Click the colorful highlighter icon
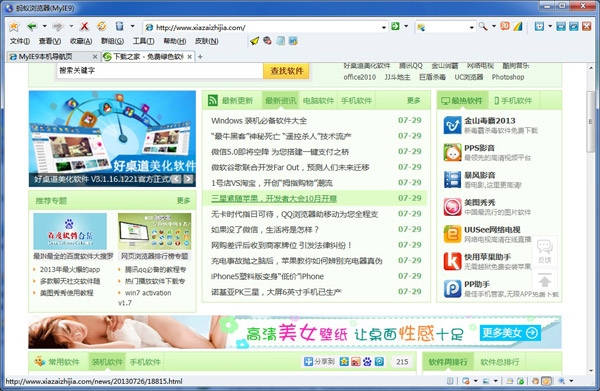This screenshot has height=391, width=600. pyautogui.click(x=518, y=26)
